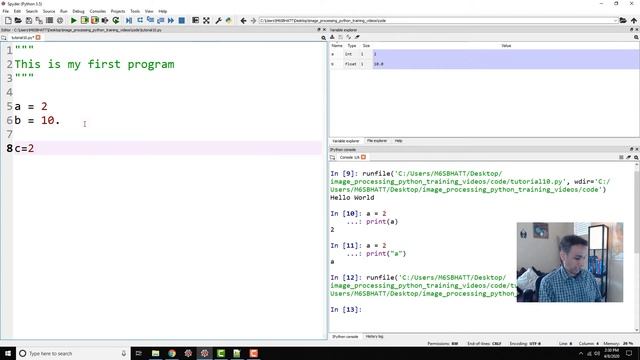
Task: Open the PYTHONPATH manager
Action: point(229,20)
